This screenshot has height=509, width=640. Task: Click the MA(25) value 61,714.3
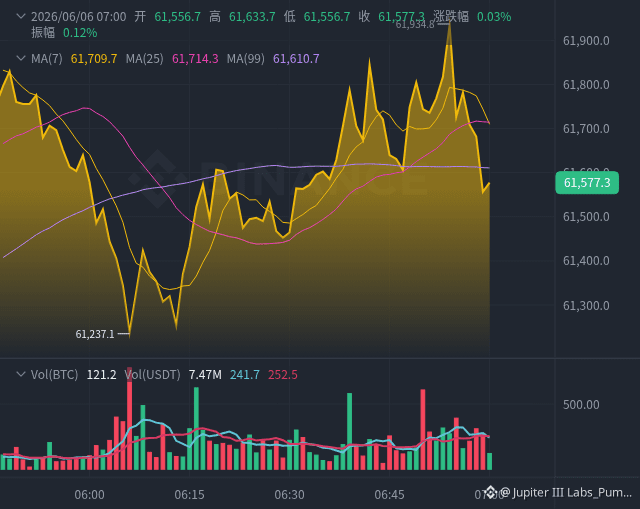click(x=195, y=59)
